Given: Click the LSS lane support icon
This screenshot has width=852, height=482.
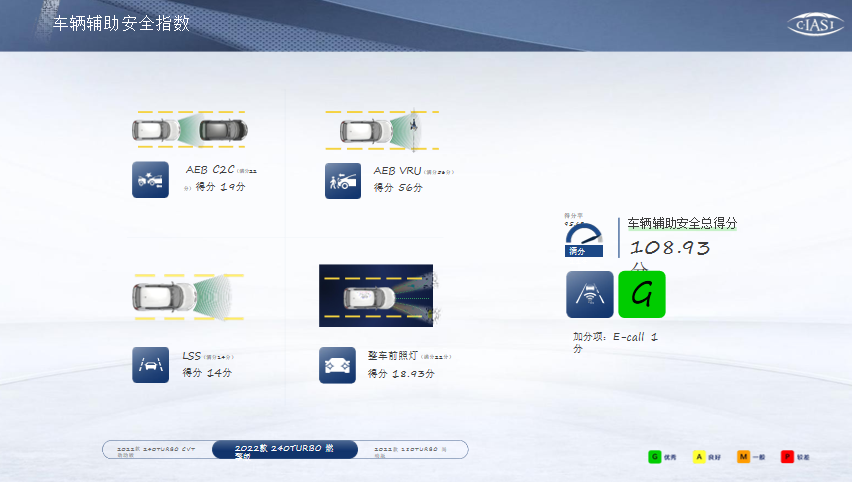Looking at the screenshot, I should [150, 364].
